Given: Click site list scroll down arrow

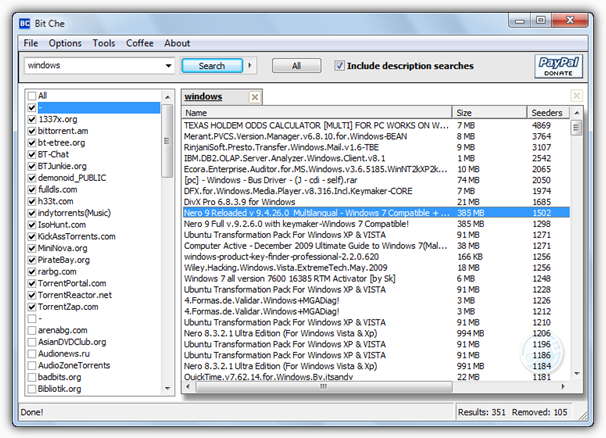Looking at the screenshot, I should coord(167,388).
